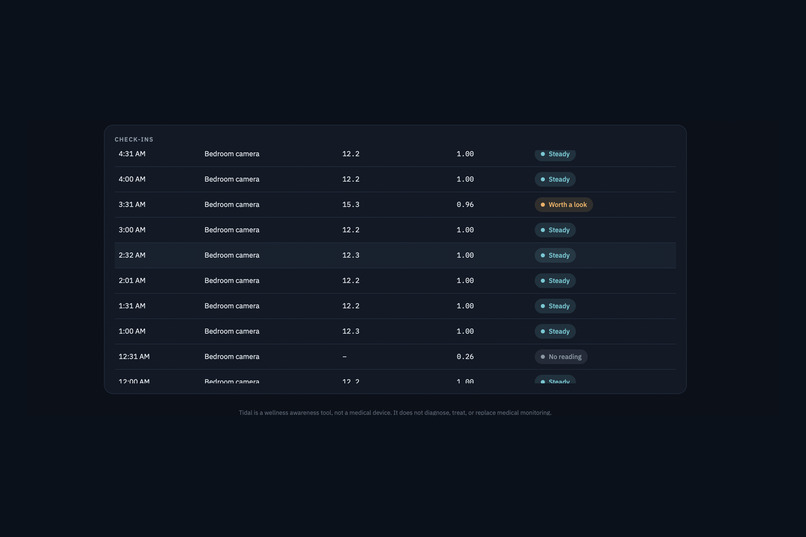Select the 3:00 AM time cell
Viewport: 806px width, 537px height.
click(132, 230)
